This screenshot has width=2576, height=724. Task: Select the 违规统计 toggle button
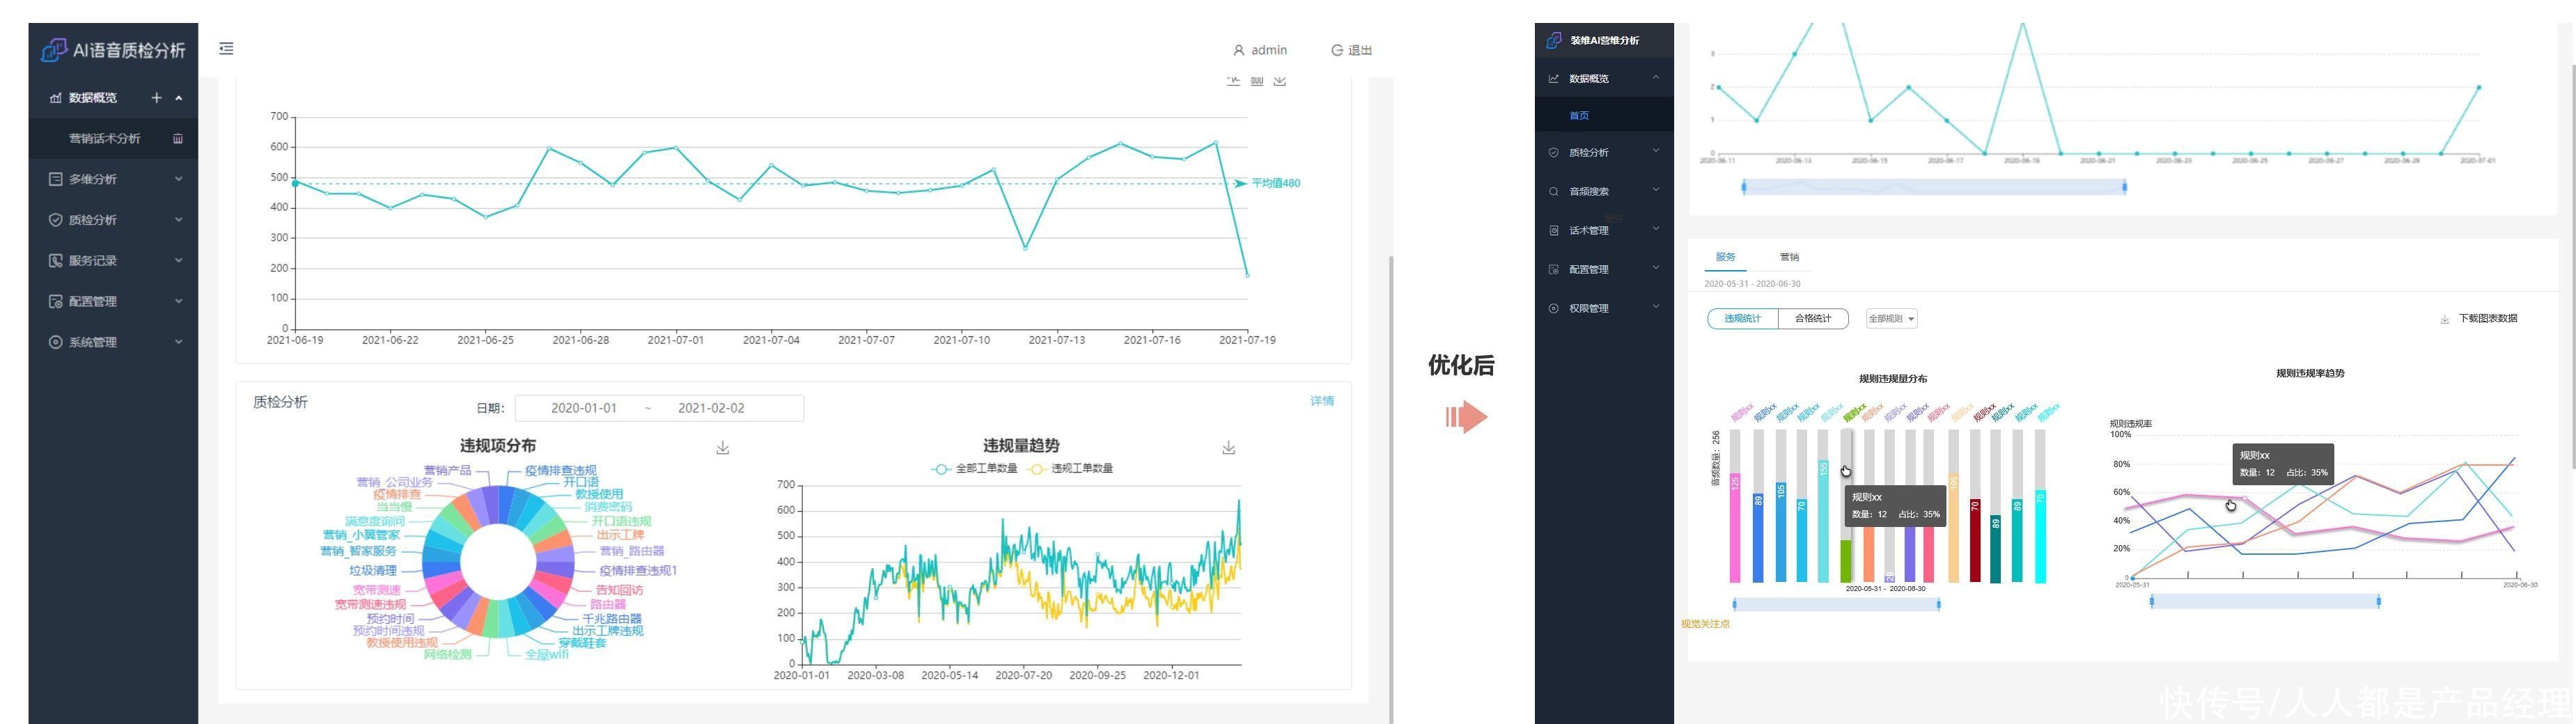coord(1742,319)
